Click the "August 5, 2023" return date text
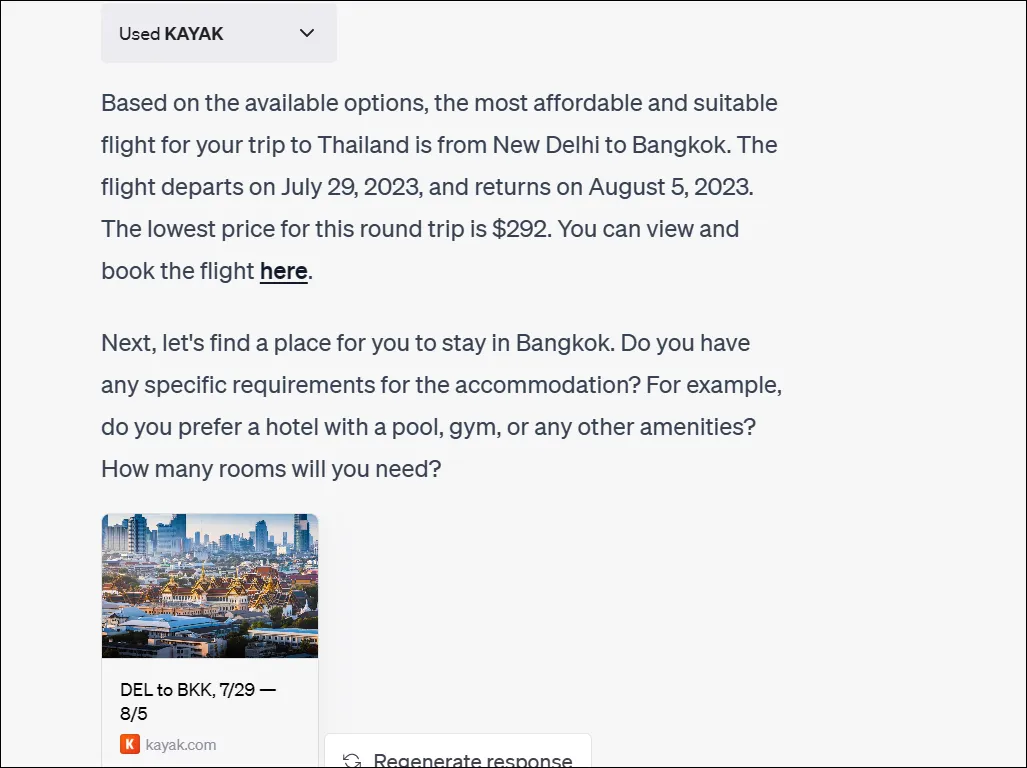This screenshot has width=1027, height=768. [670, 187]
